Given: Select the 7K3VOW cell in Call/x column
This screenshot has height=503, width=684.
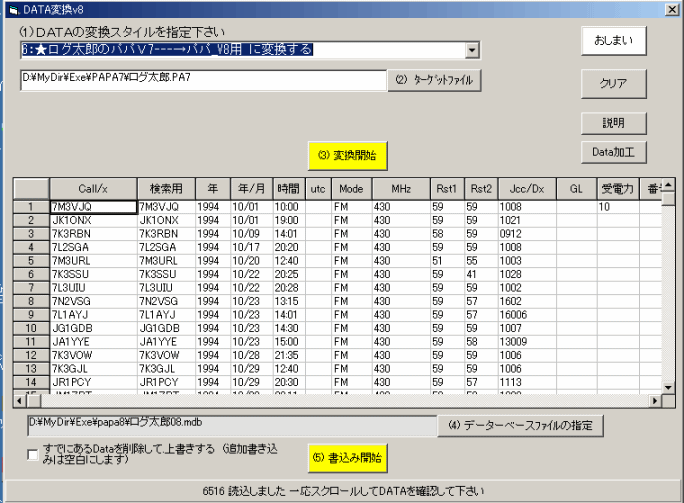Looking at the screenshot, I should click(x=93, y=356).
